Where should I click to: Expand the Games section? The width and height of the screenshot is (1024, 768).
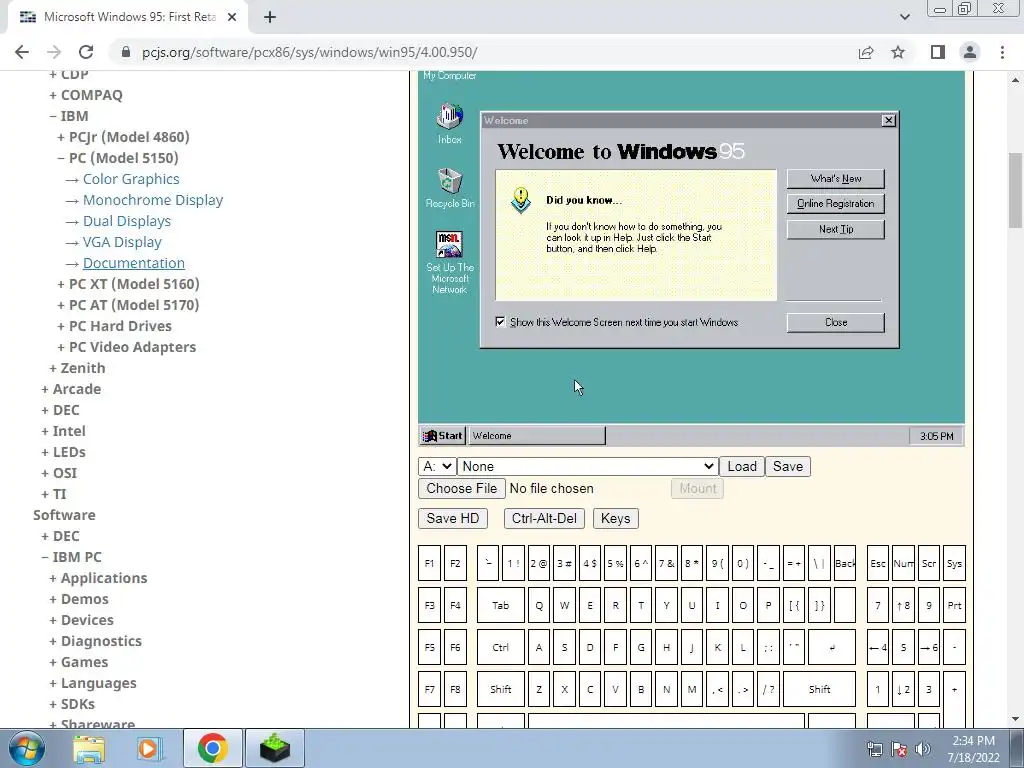79,662
